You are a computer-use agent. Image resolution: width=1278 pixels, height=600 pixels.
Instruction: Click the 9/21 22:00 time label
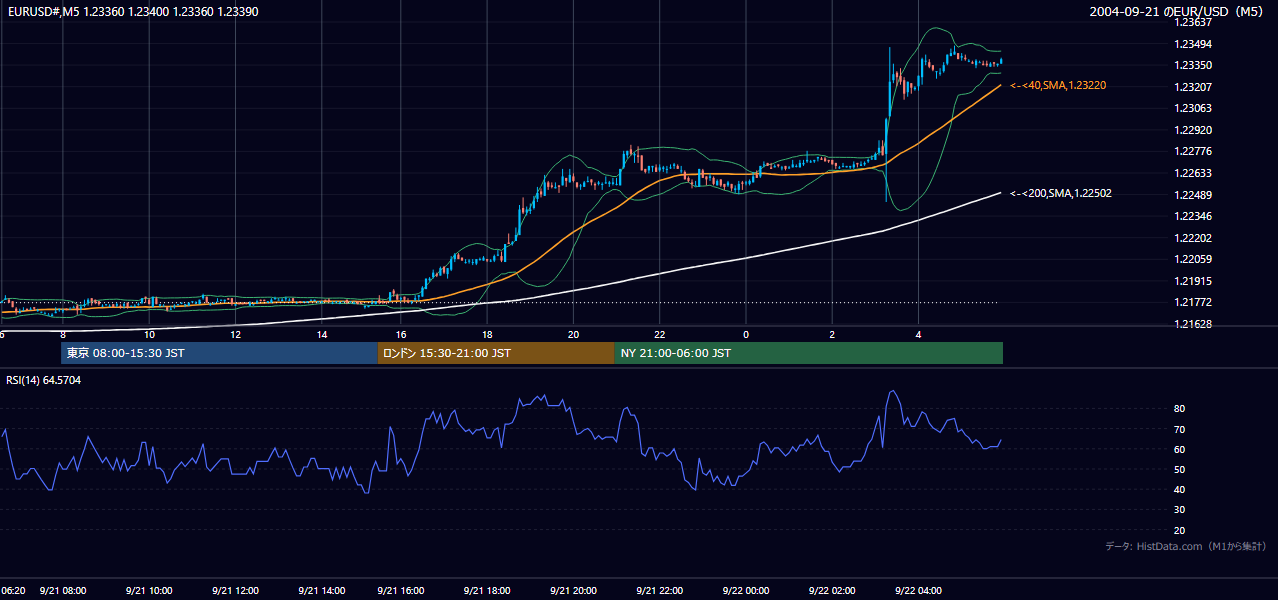pyautogui.click(x=659, y=590)
